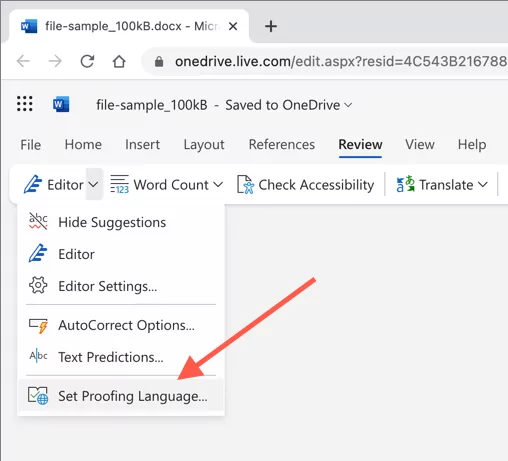Expand the Word Count dropdown arrow
The width and height of the screenshot is (508, 461).
point(218,184)
